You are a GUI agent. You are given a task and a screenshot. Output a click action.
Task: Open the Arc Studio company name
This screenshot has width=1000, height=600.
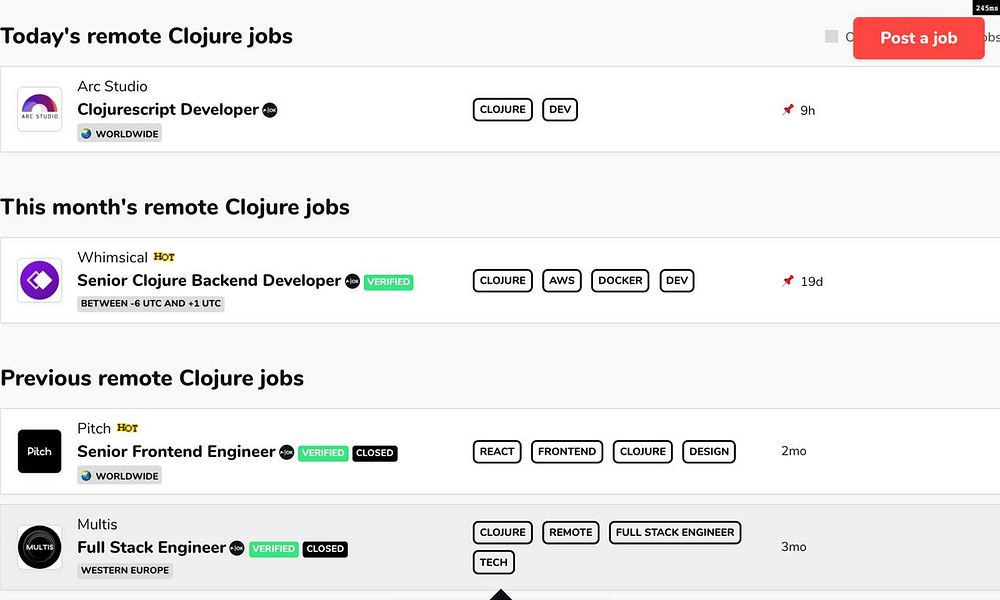[112, 86]
